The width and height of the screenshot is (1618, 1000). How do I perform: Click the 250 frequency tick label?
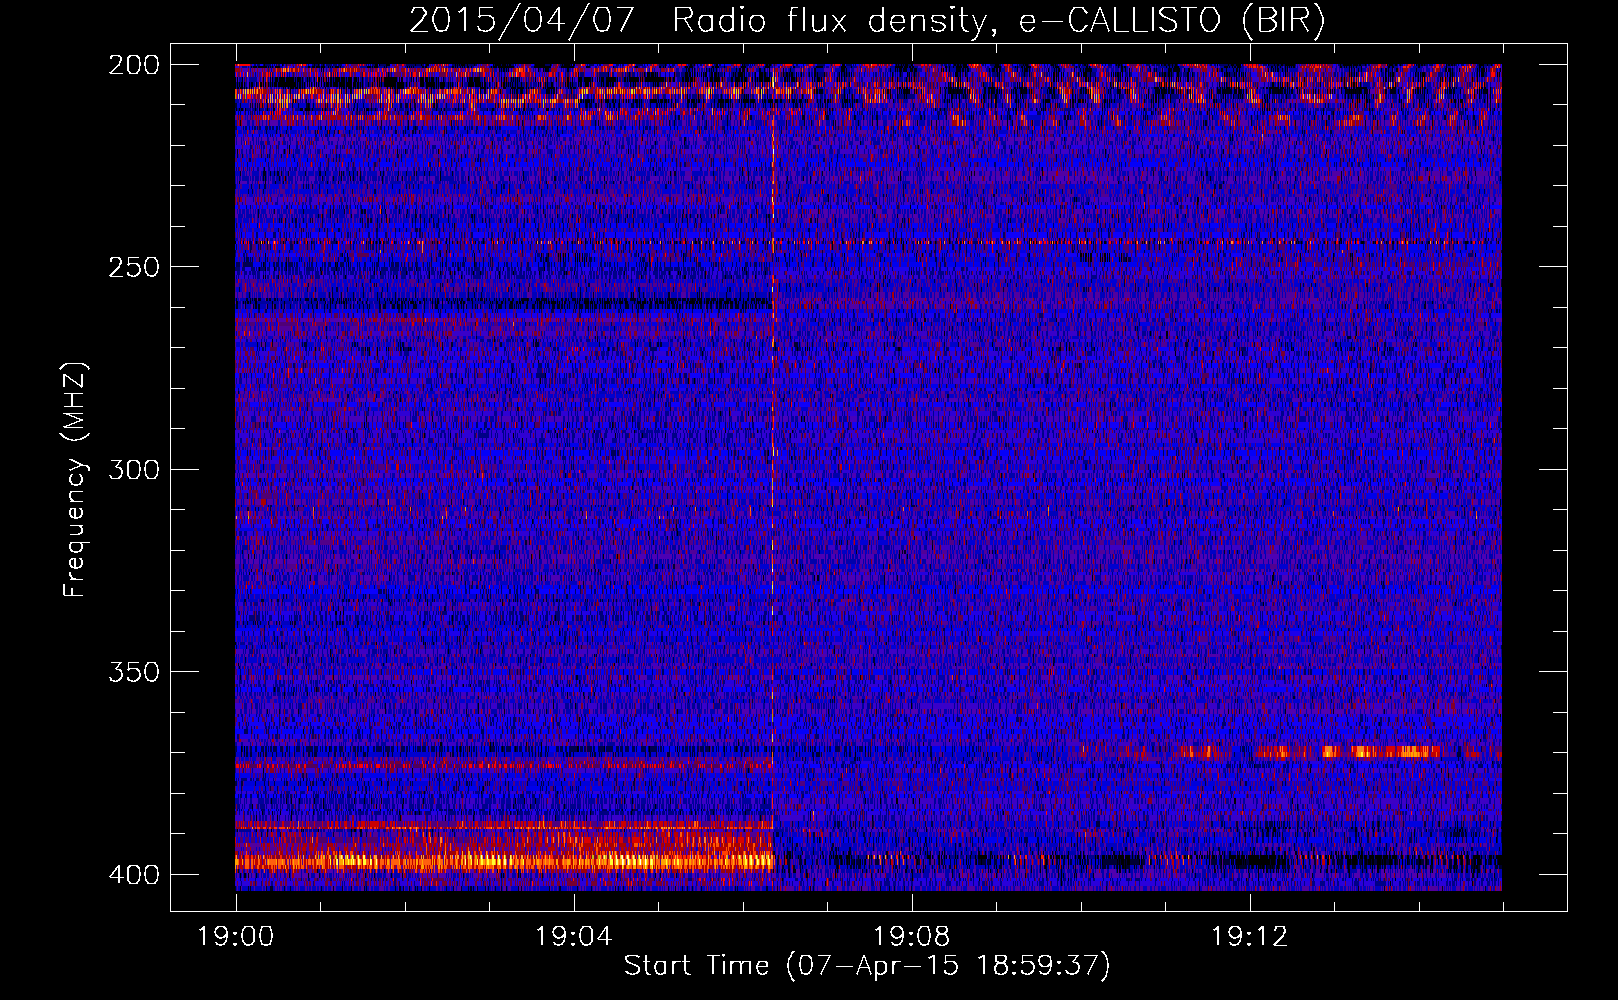point(134,267)
